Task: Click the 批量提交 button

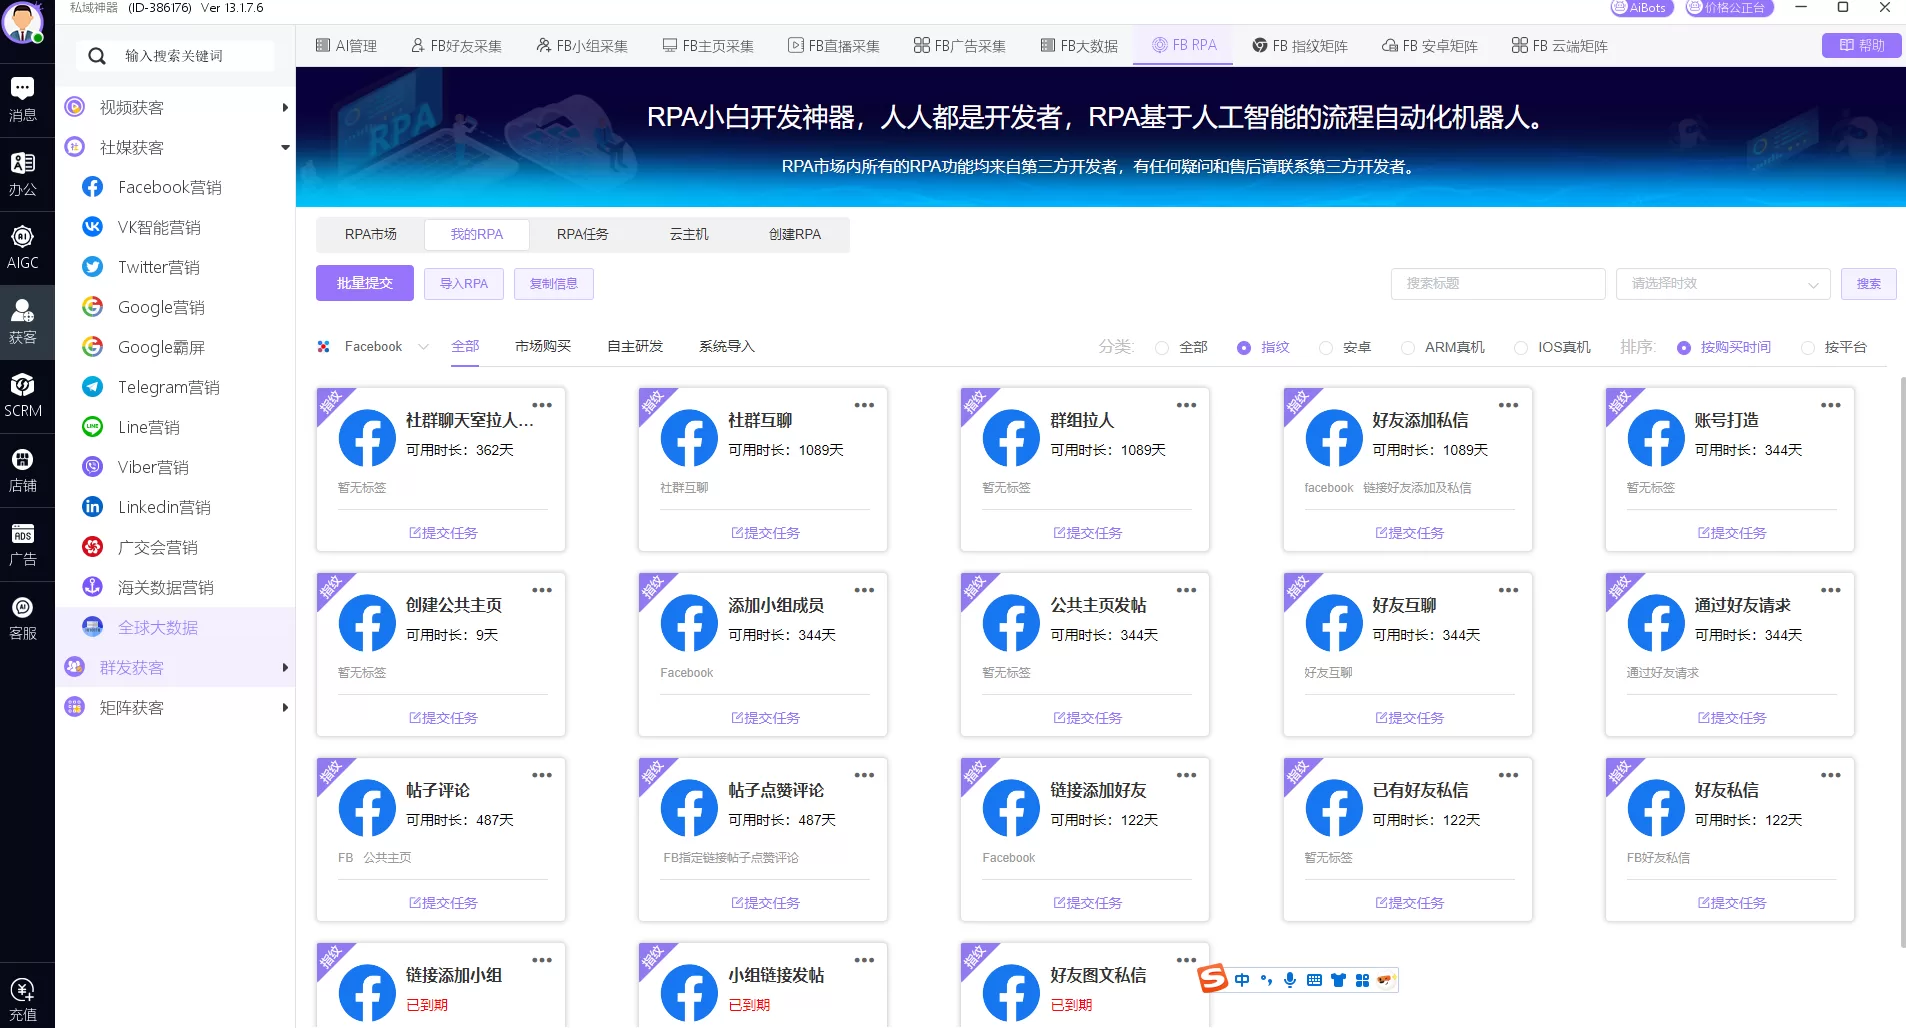Action: [365, 283]
